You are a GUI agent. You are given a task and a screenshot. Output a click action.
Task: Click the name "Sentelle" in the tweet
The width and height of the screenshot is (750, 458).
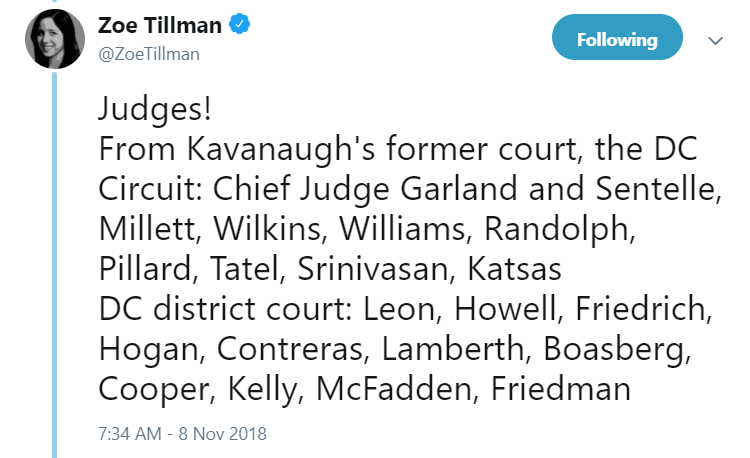point(658,189)
